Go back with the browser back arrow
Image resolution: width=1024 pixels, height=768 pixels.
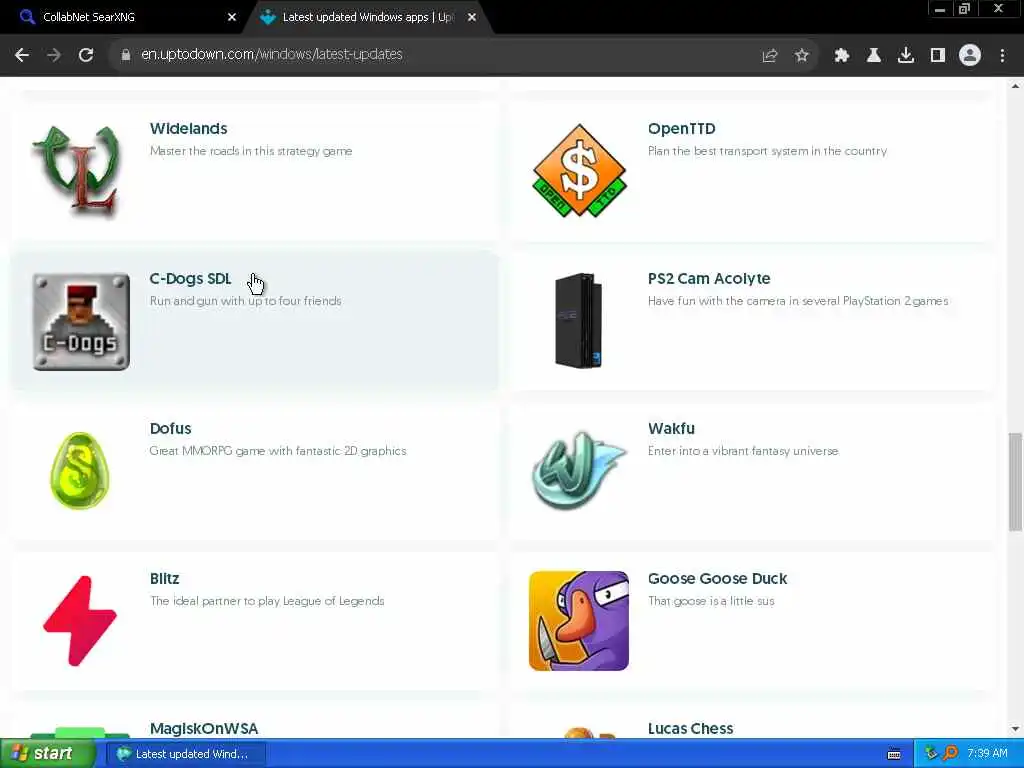(x=22, y=55)
